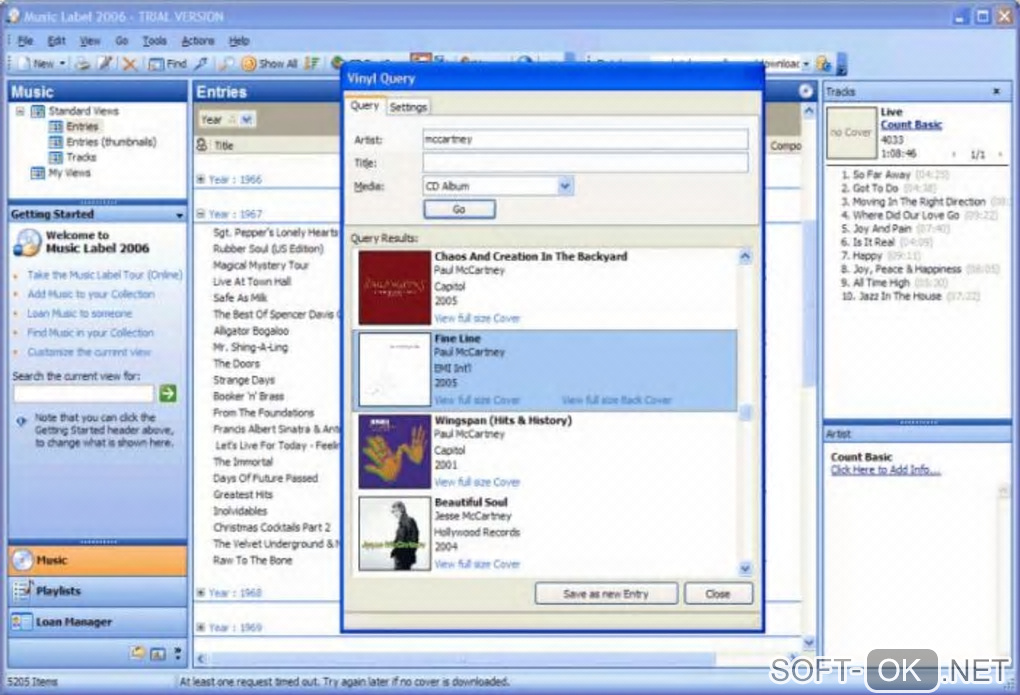
Task: Select Entries (thumbnails) view
Action: point(111,142)
